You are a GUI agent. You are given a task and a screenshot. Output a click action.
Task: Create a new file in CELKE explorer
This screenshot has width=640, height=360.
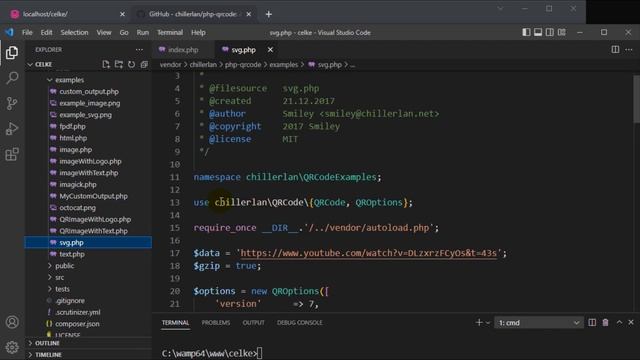(106, 64)
